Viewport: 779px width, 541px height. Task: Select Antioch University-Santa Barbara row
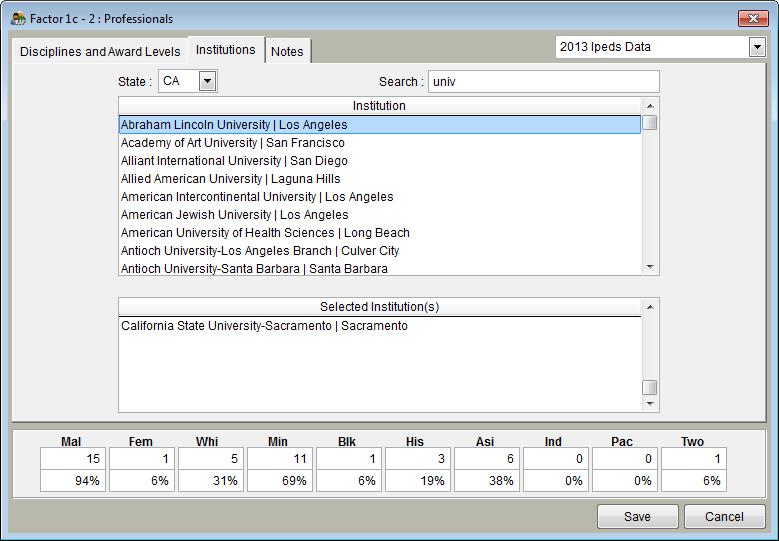point(380,268)
